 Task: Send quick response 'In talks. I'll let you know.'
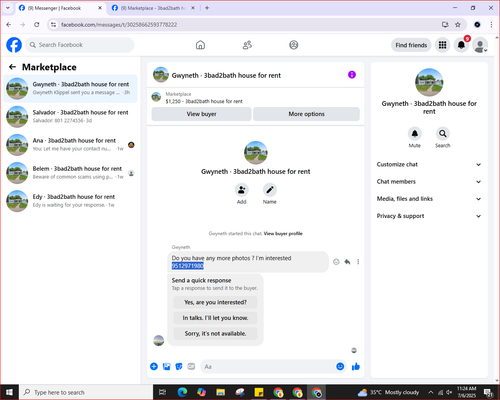pos(215,318)
